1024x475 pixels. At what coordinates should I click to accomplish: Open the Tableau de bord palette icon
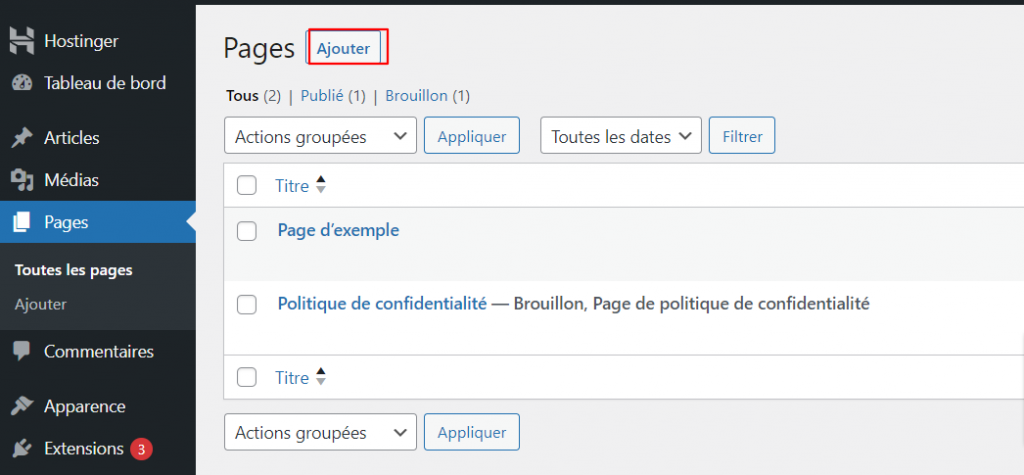click(22, 83)
